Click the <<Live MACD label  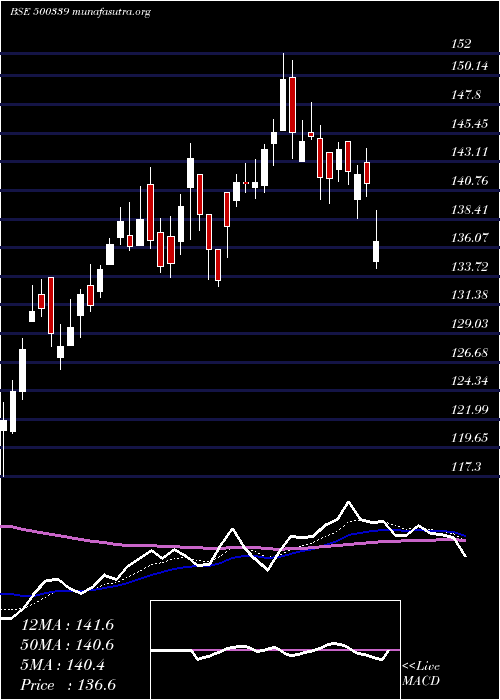tap(421, 673)
